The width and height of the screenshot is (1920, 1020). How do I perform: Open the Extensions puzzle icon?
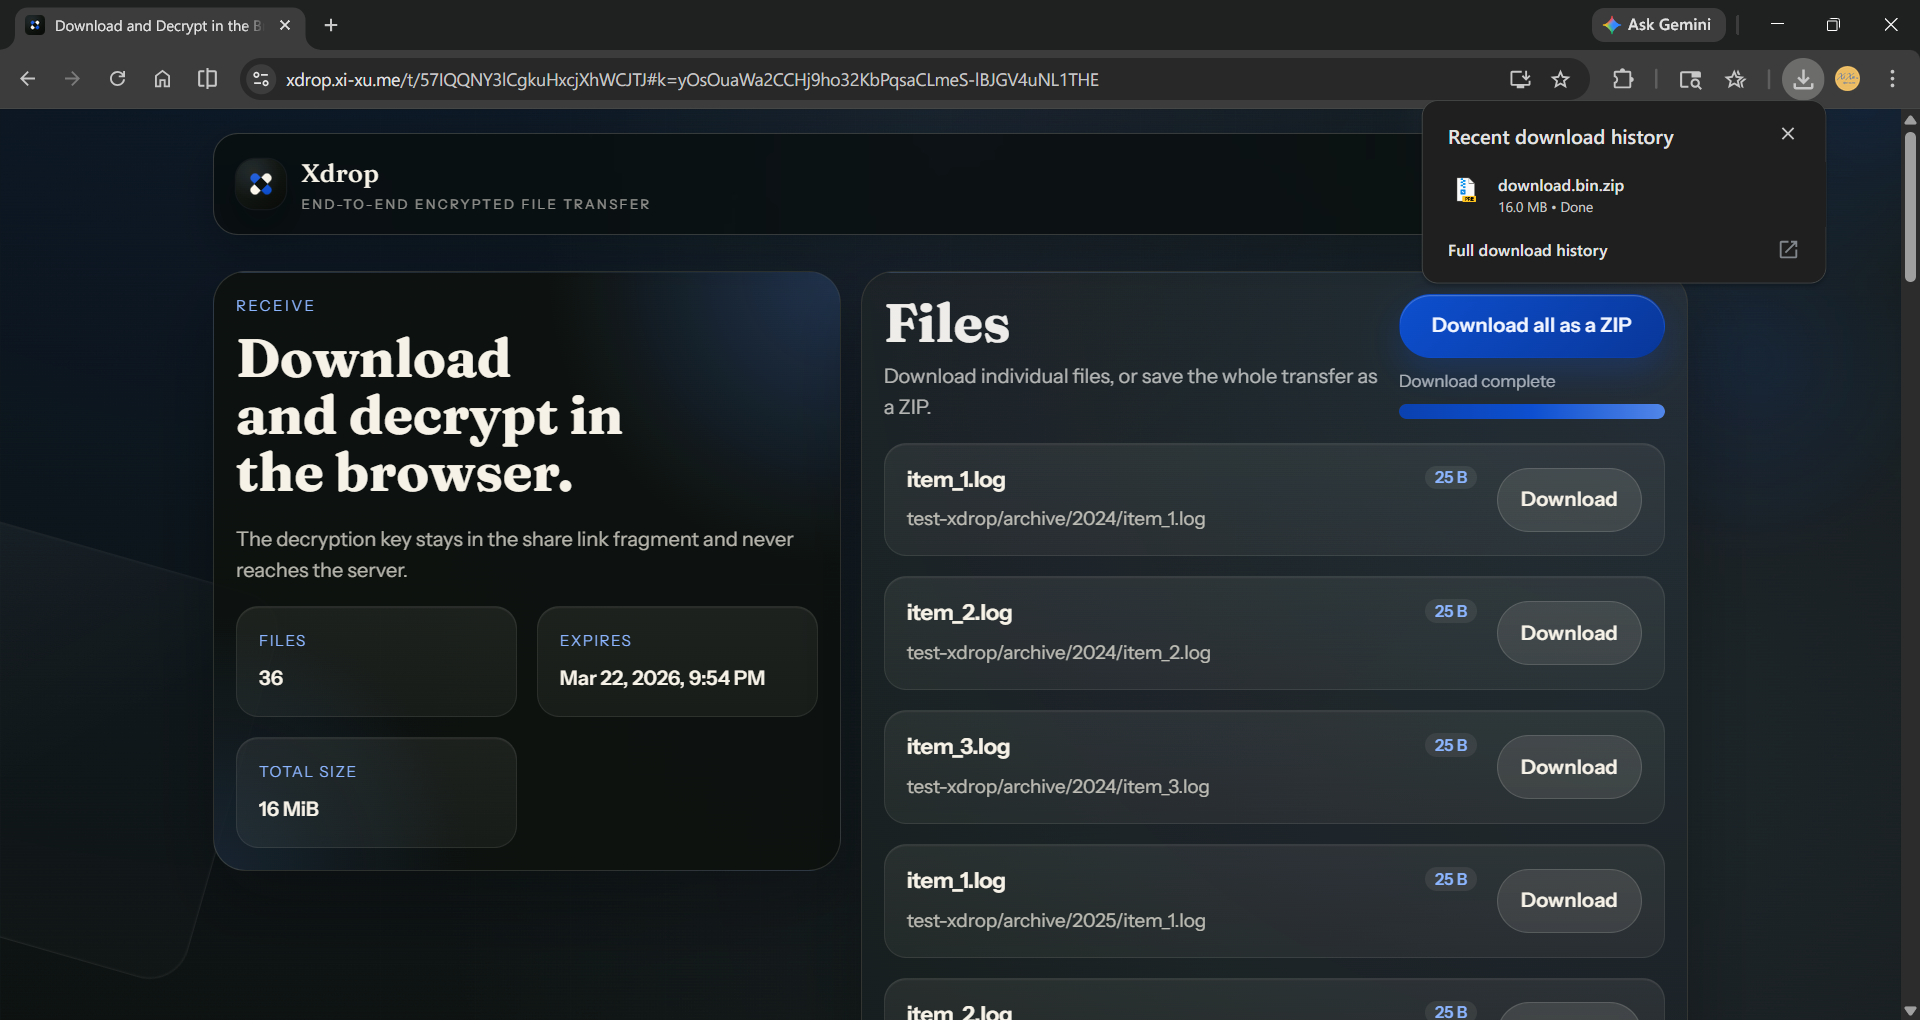[1623, 79]
